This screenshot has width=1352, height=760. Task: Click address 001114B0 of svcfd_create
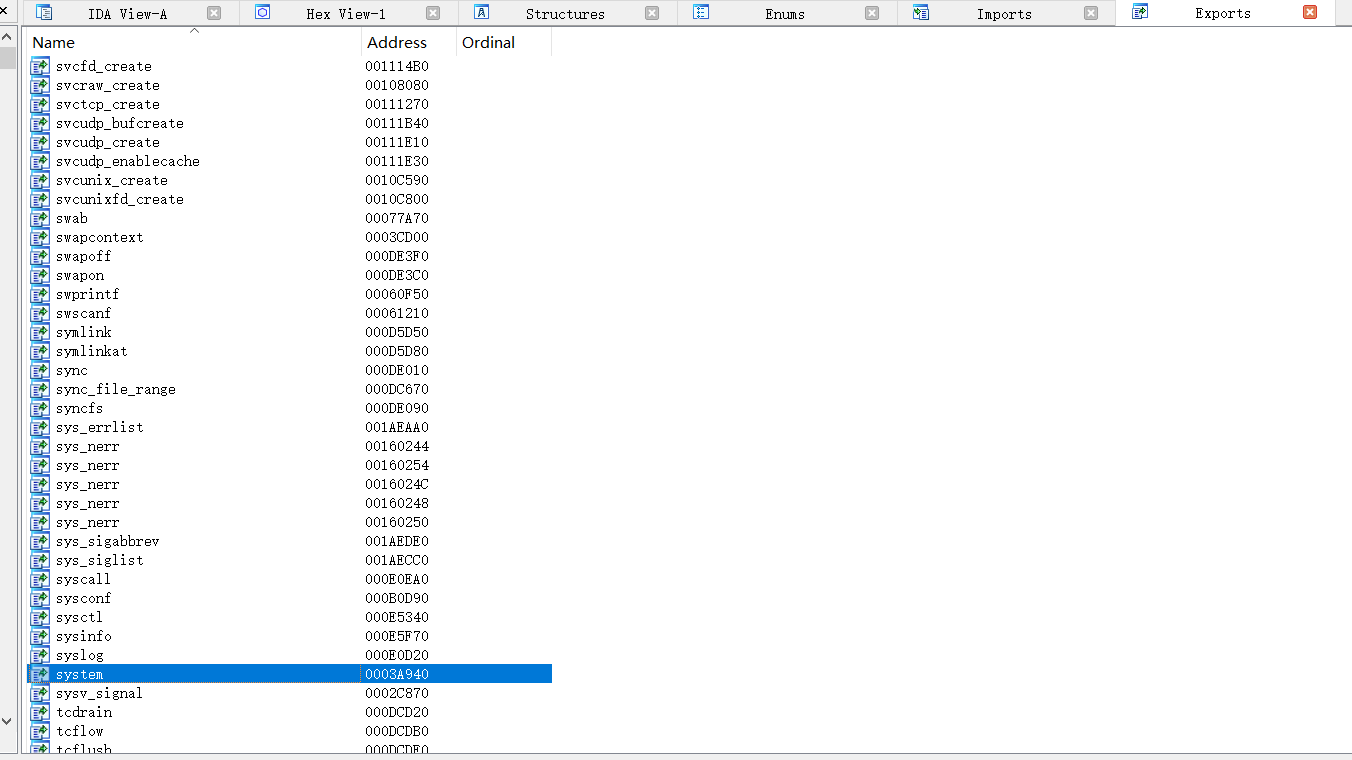point(396,66)
